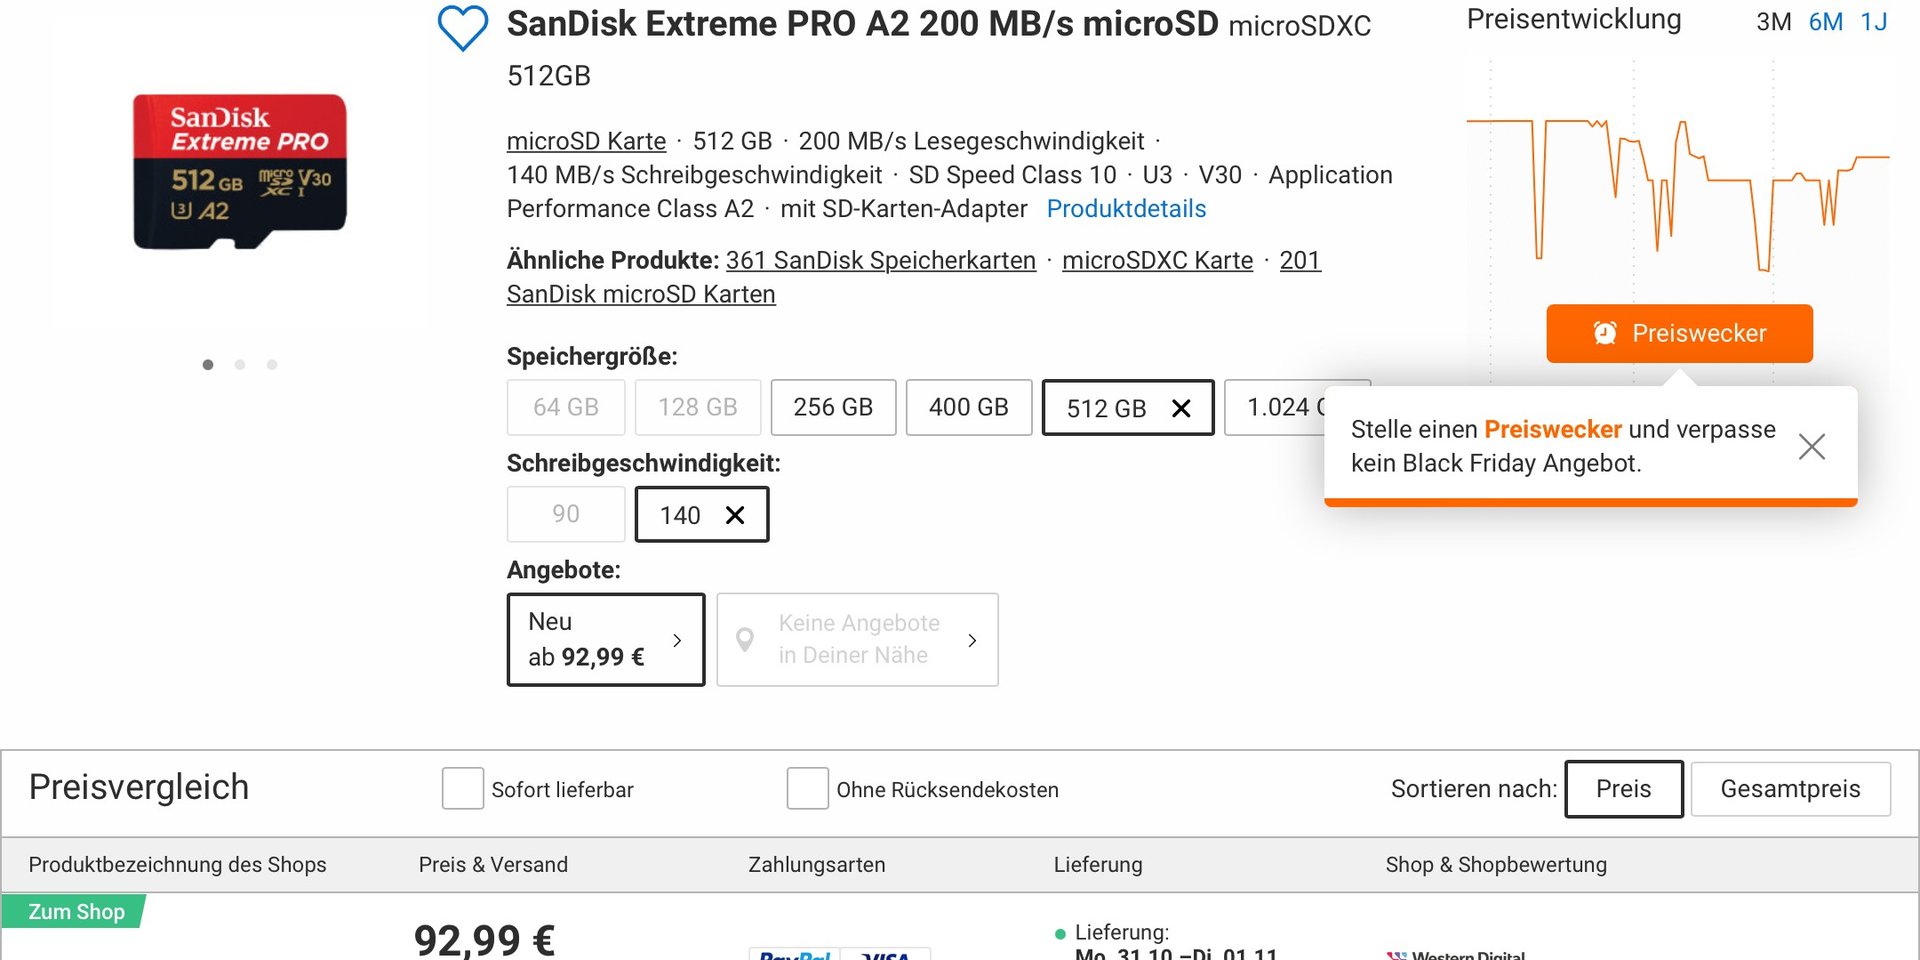1920x960 pixels.
Task: Add product to wishlist with heart icon
Action: tap(463, 28)
